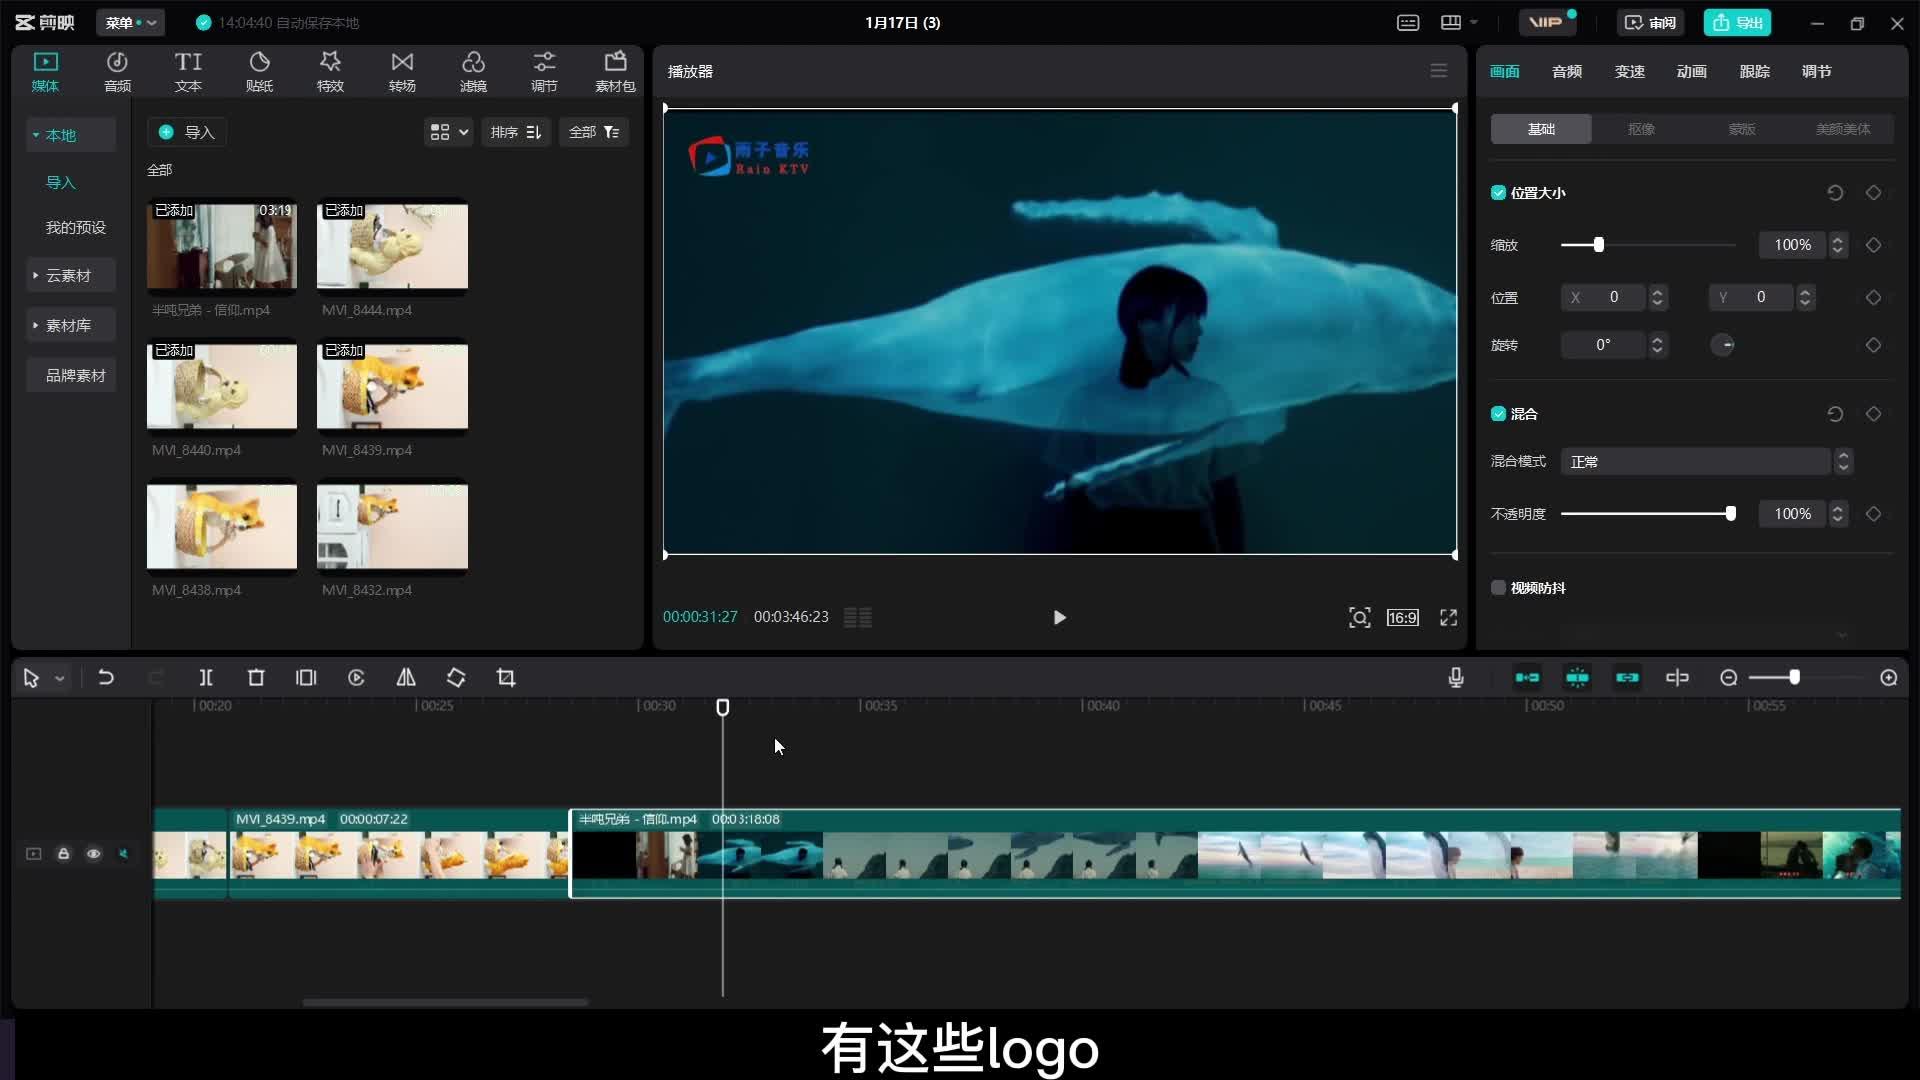Open the 滤镜 filters tab
The image size is (1920, 1080).
click(473, 72)
